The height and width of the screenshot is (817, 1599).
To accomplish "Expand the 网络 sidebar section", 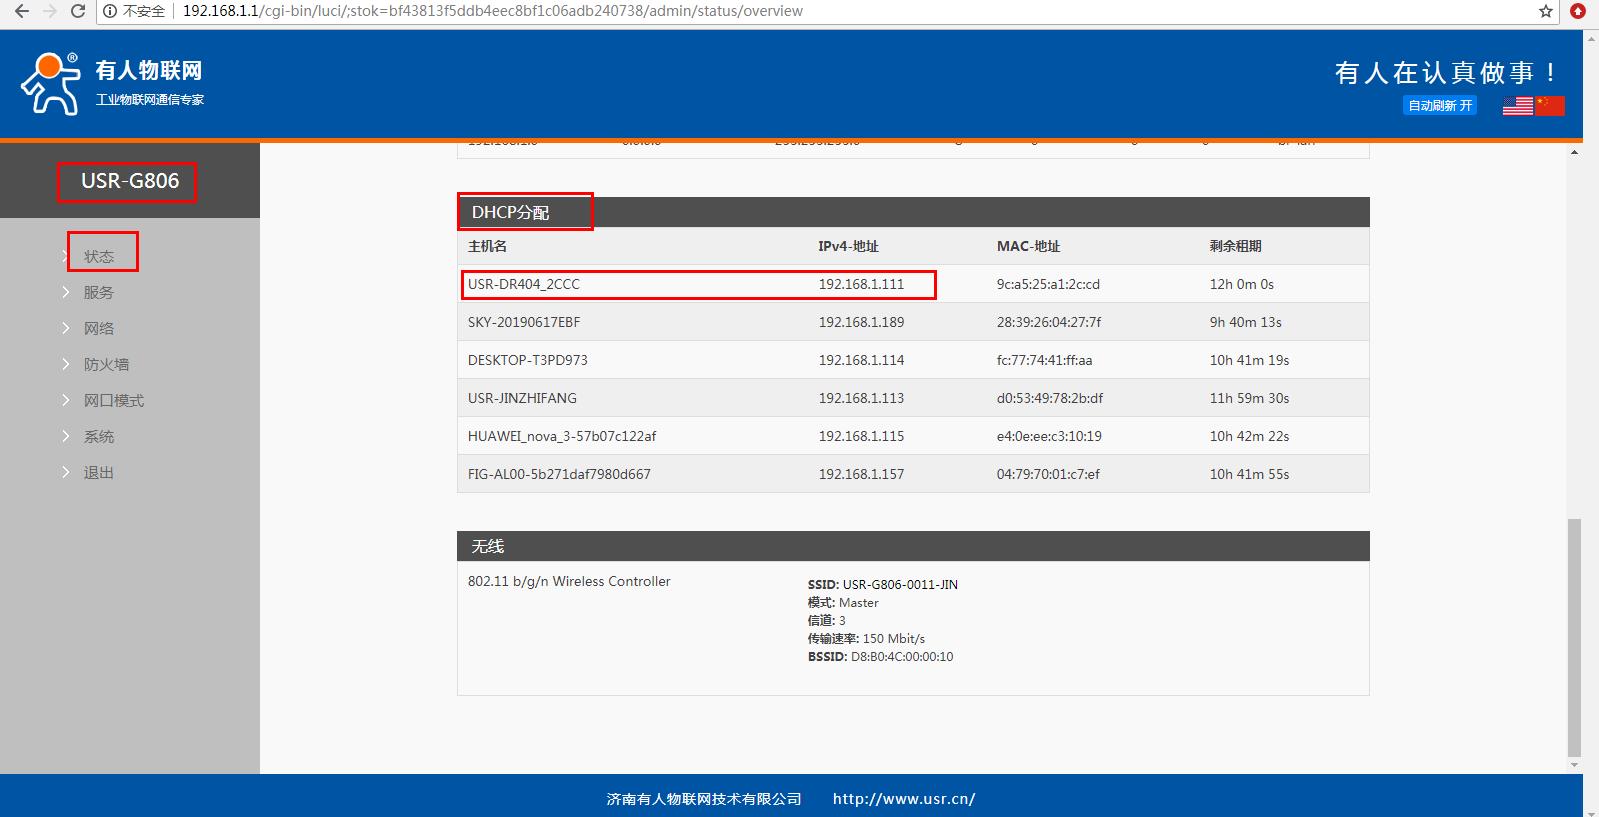I will 98,328.
